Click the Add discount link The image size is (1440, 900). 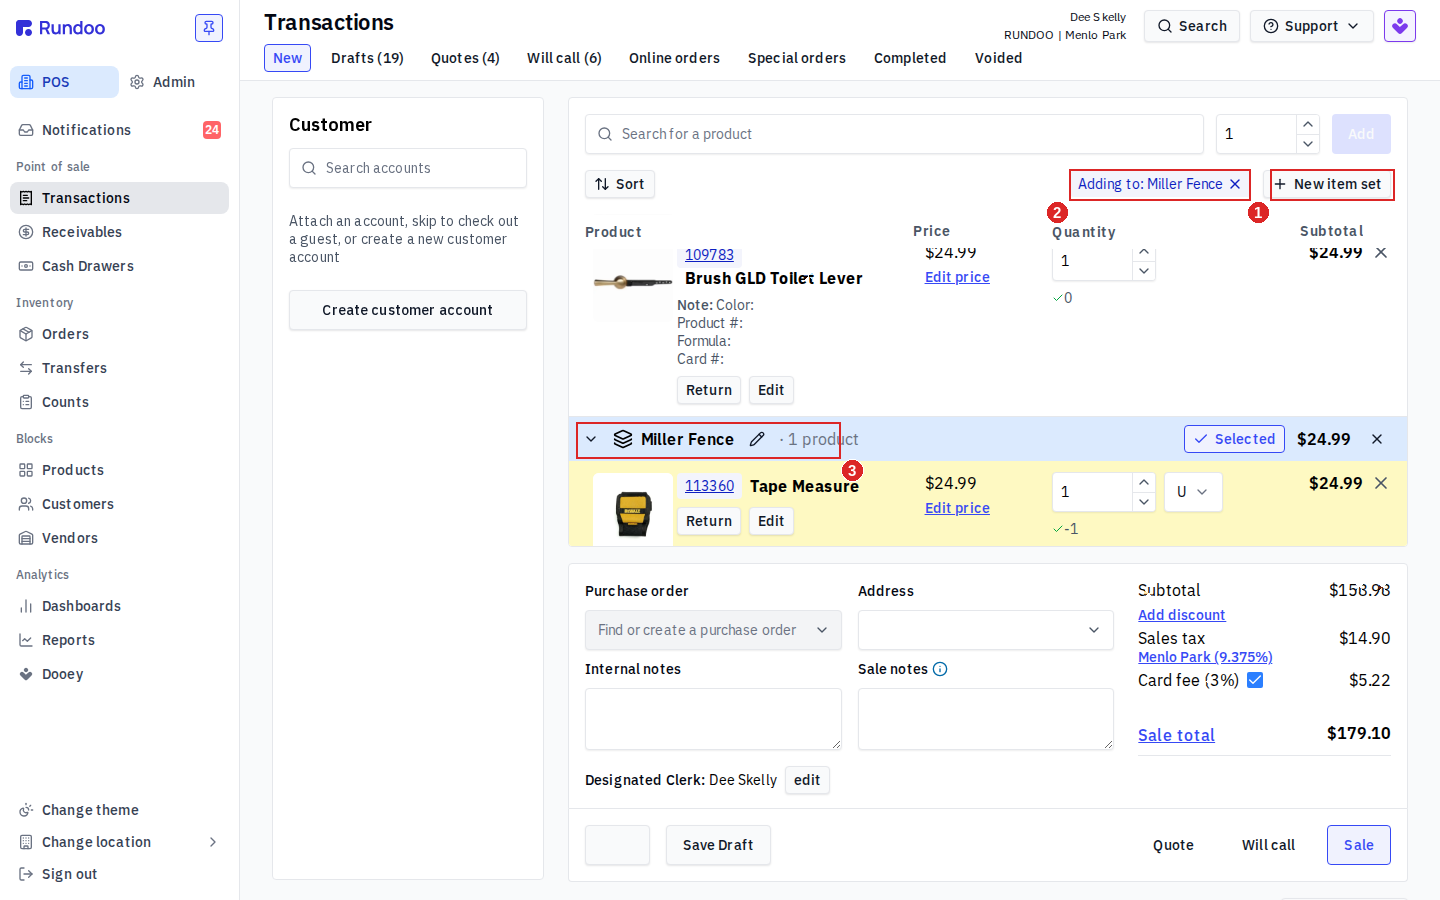[1181, 615]
